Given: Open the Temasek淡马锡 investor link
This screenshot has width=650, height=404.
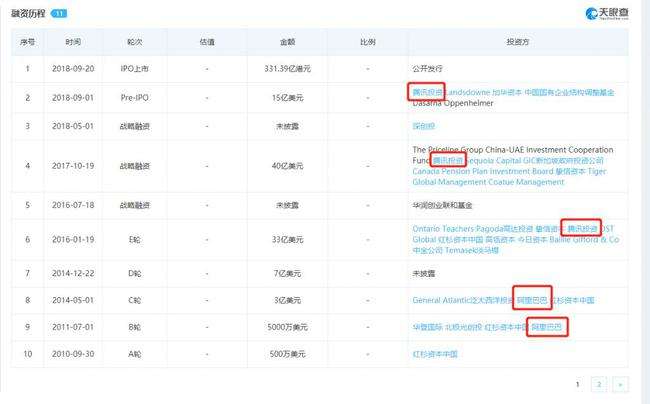Looking at the screenshot, I should pos(472,250).
